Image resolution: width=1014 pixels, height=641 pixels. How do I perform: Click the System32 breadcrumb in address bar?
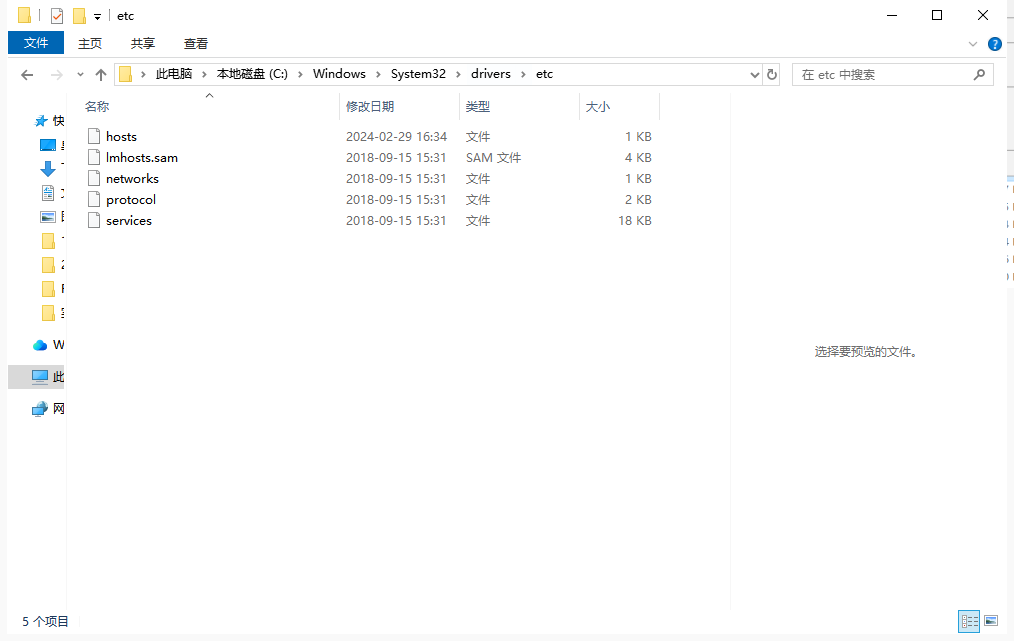click(x=418, y=75)
